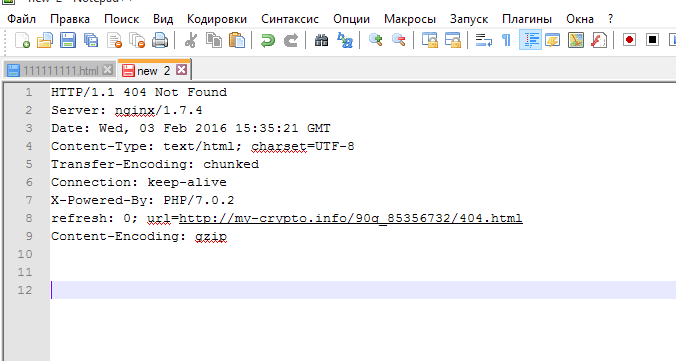Click the Close All documents icon
This screenshot has width=676, height=361.
click(137, 40)
